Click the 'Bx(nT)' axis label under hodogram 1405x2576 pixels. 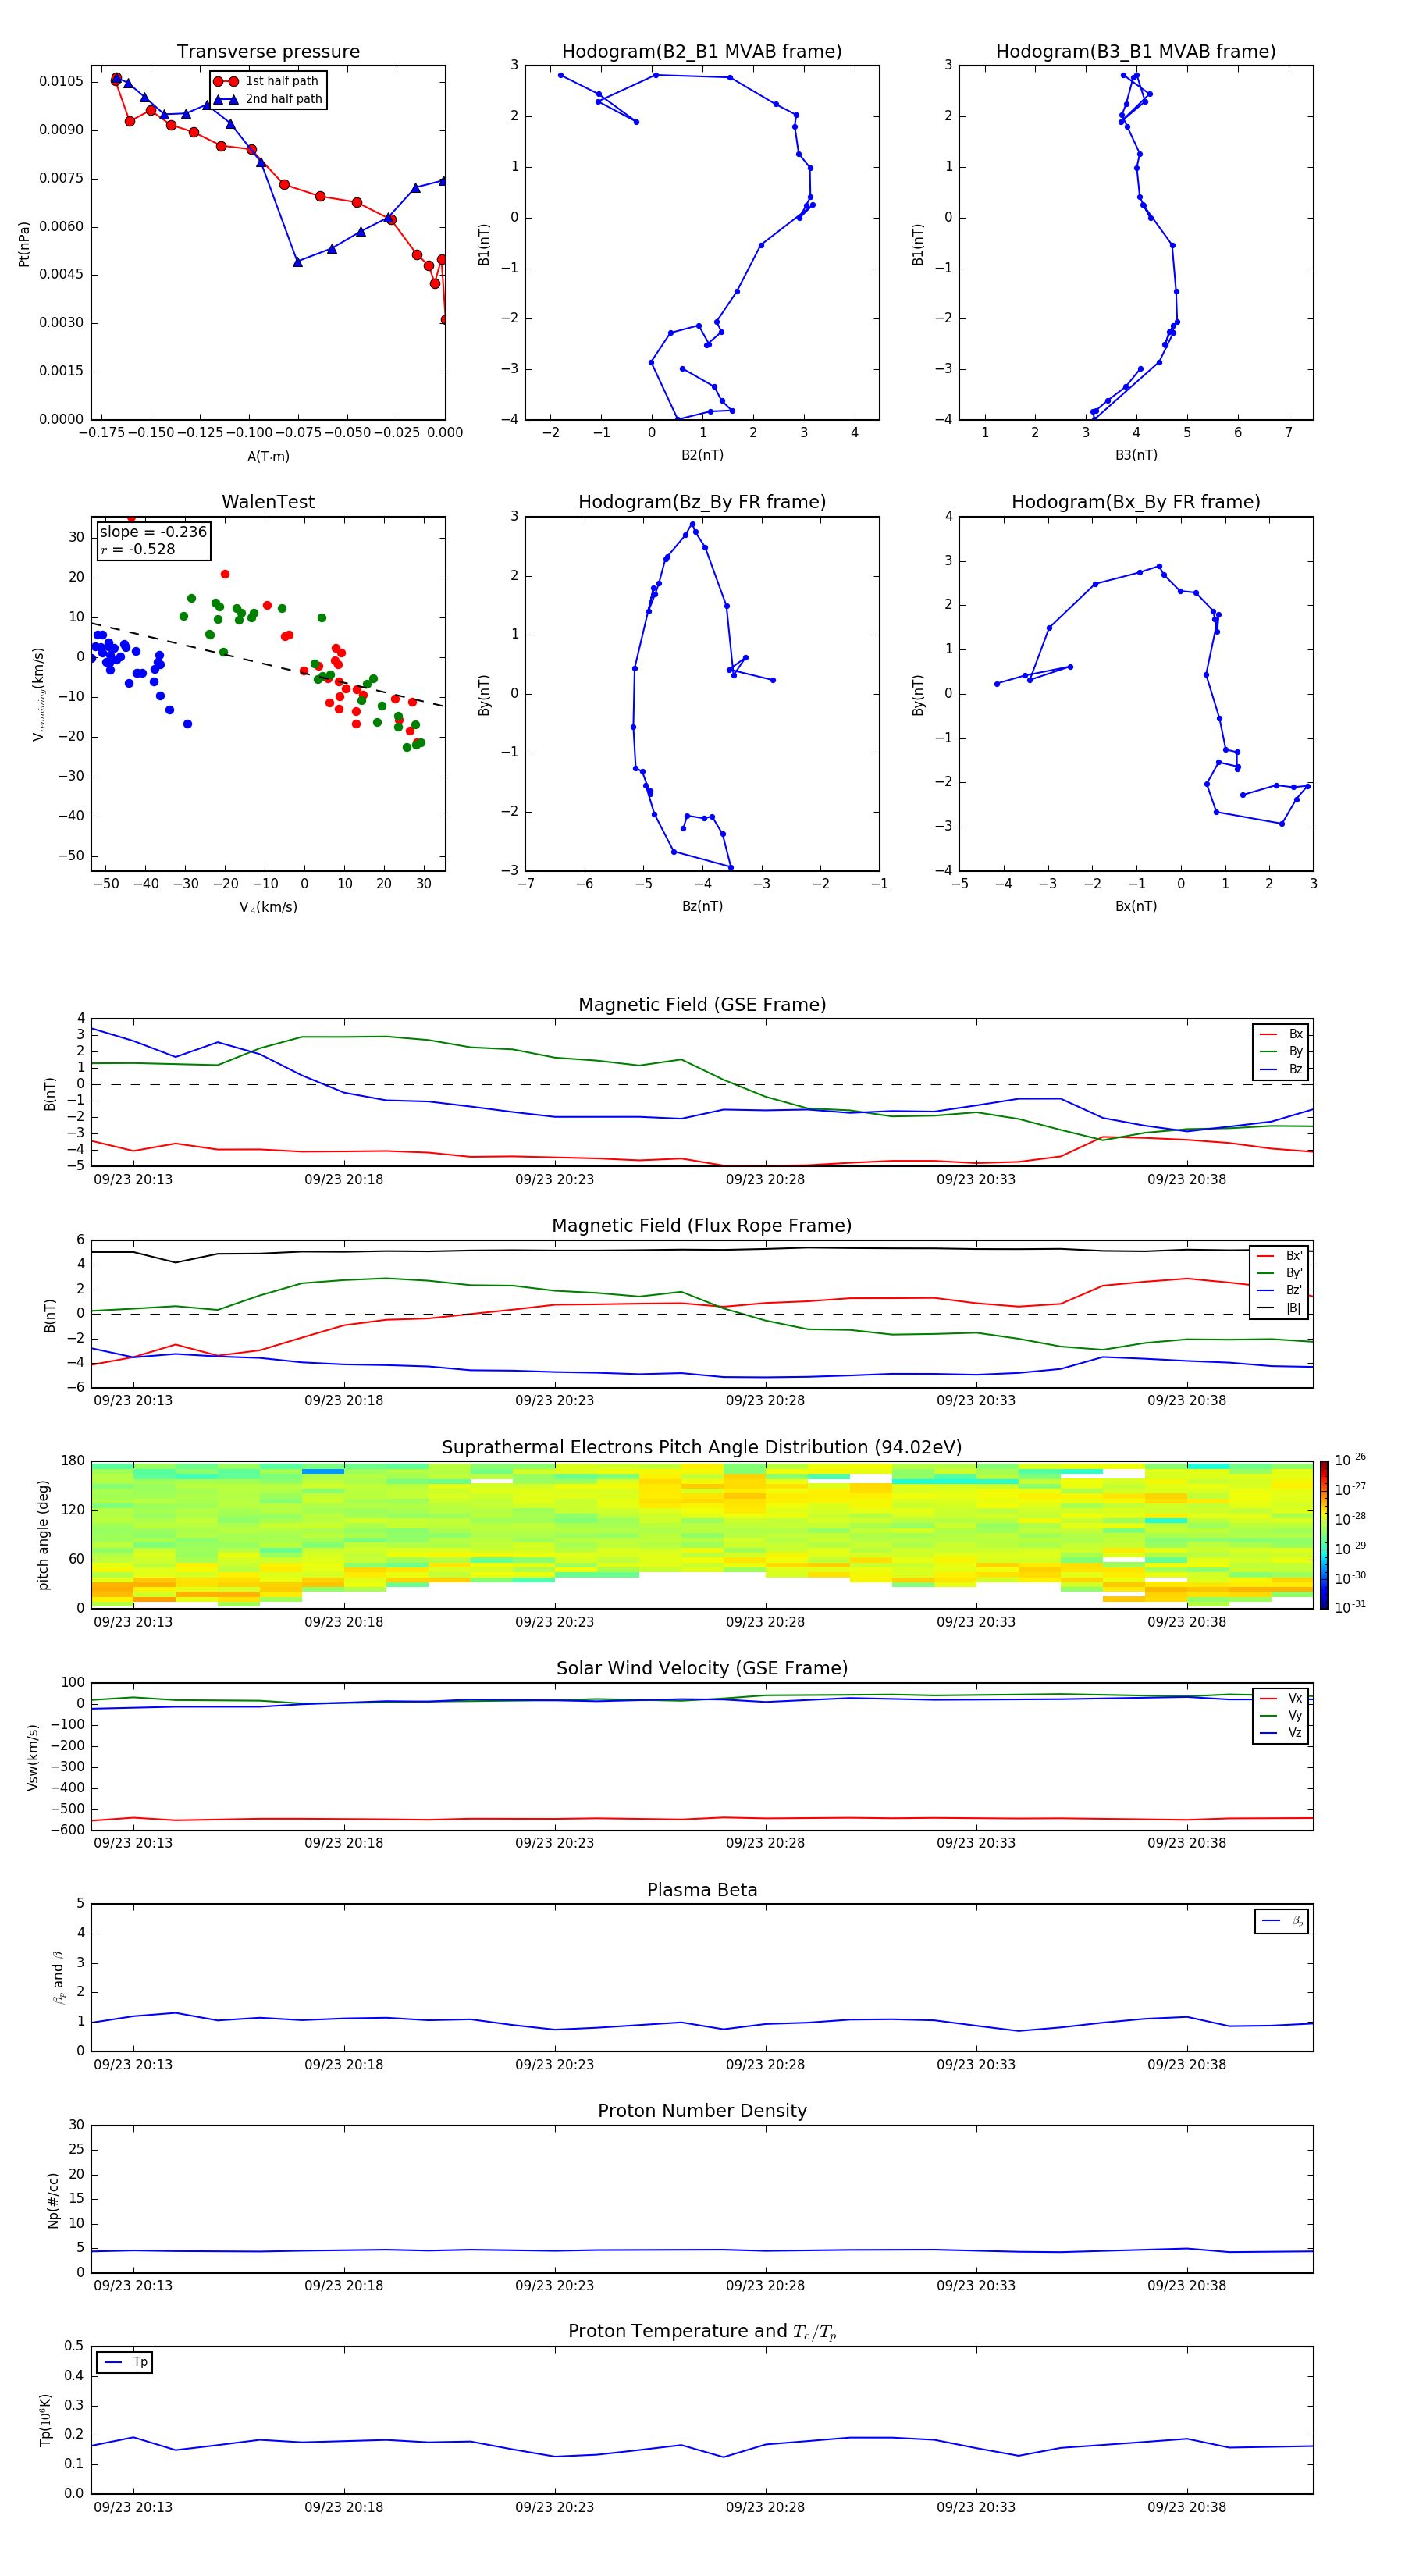pyautogui.click(x=1136, y=906)
